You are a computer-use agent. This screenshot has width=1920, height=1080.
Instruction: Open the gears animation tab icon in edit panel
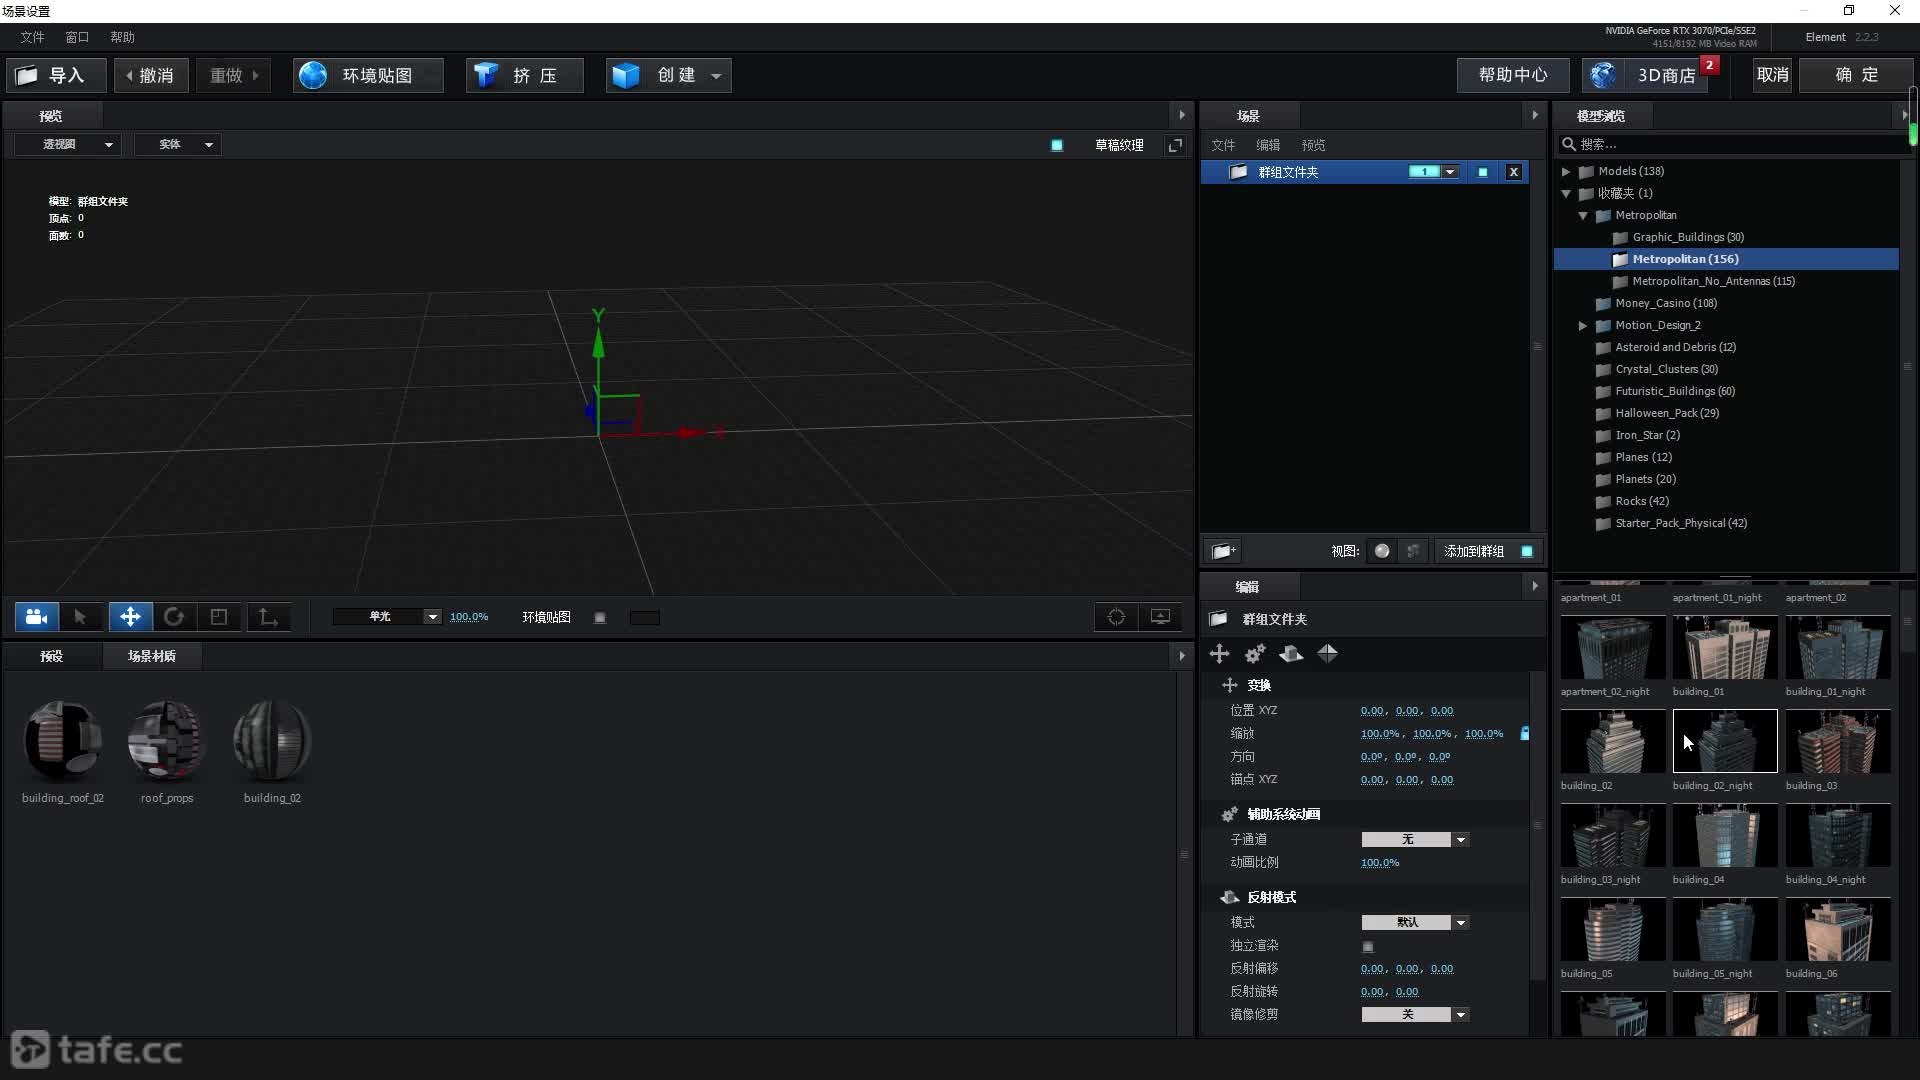coord(1255,654)
